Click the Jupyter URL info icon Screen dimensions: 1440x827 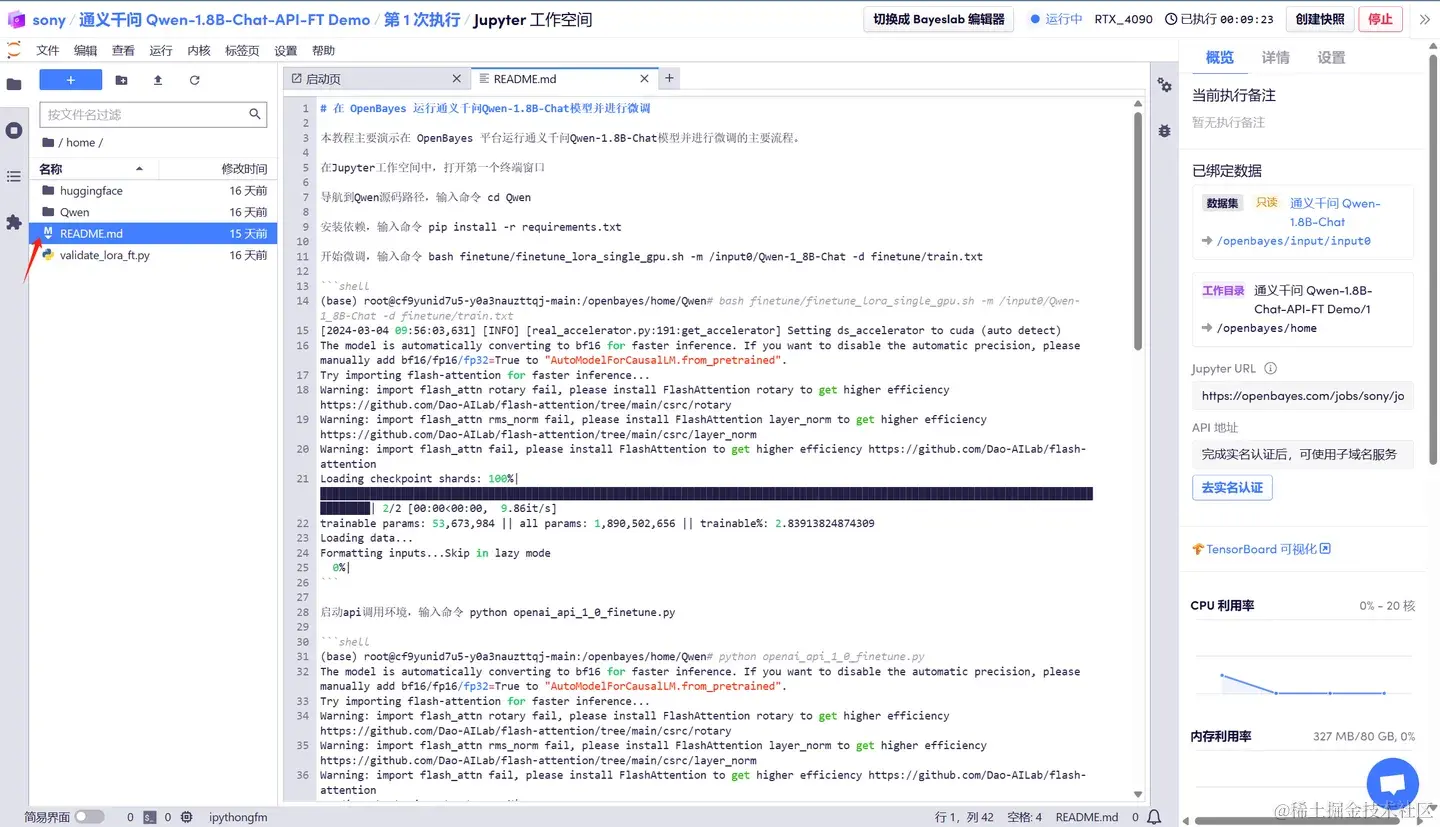coord(1271,368)
